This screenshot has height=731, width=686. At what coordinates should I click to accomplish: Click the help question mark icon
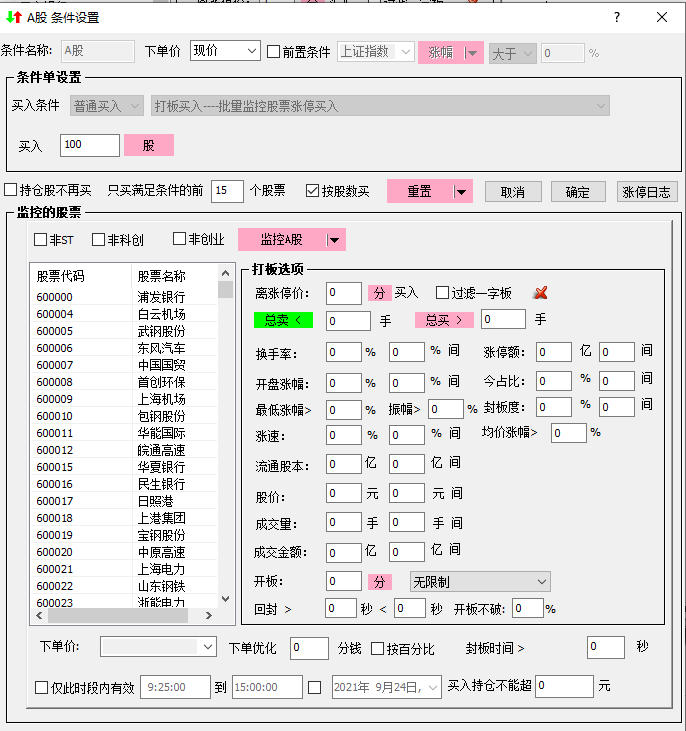pyautogui.click(x=617, y=17)
